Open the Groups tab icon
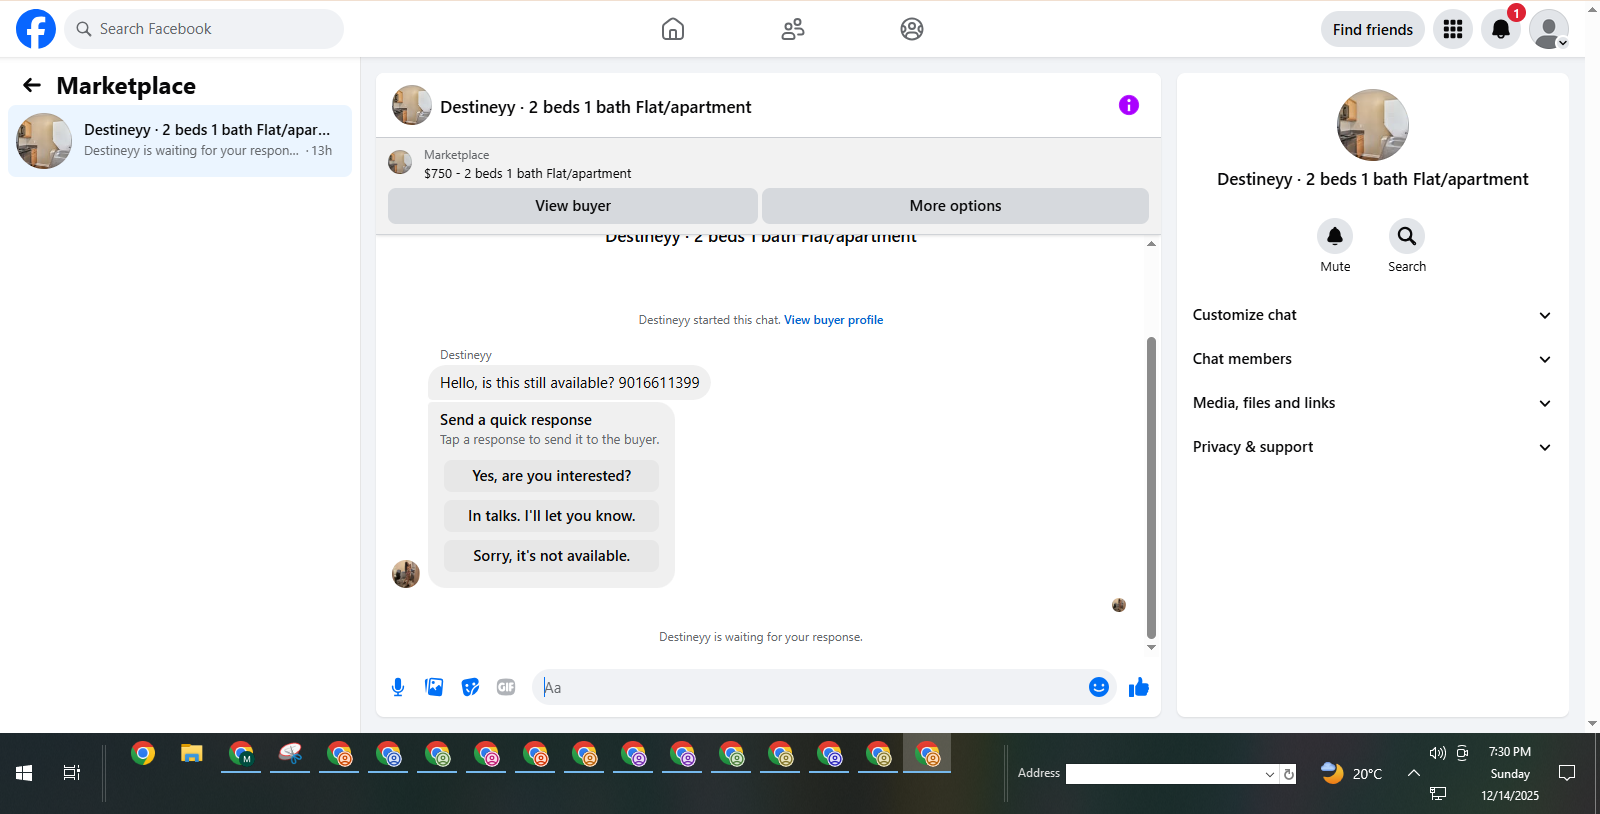This screenshot has height=814, width=1600. (912, 29)
